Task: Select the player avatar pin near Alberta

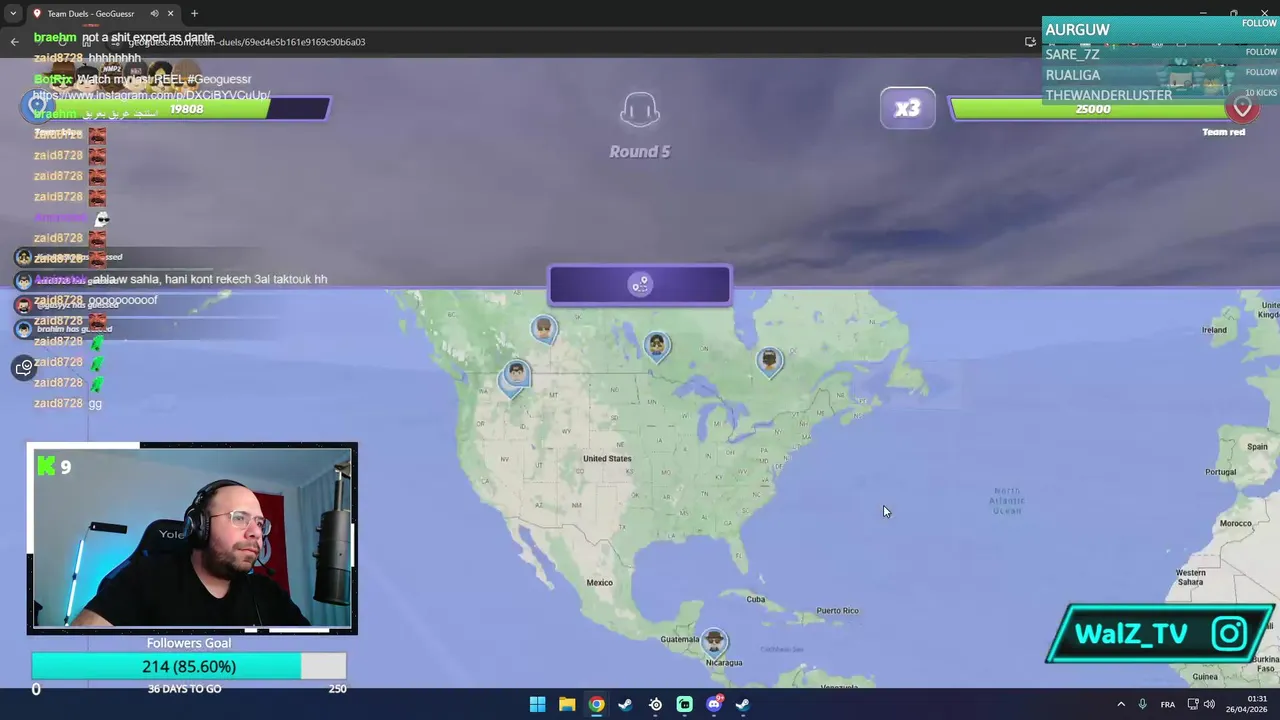Action: pos(543,329)
